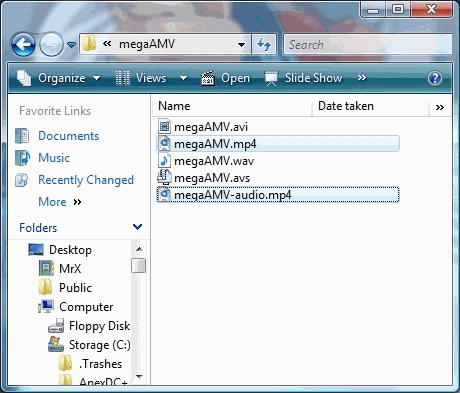This screenshot has height=393, width=460.
Task: Go back using the blue Back arrow
Action: 23,44
